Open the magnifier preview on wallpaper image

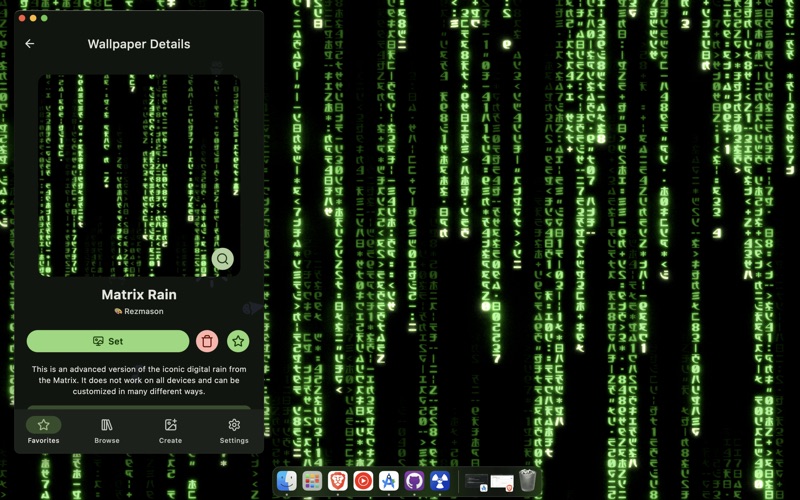tap(222, 259)
